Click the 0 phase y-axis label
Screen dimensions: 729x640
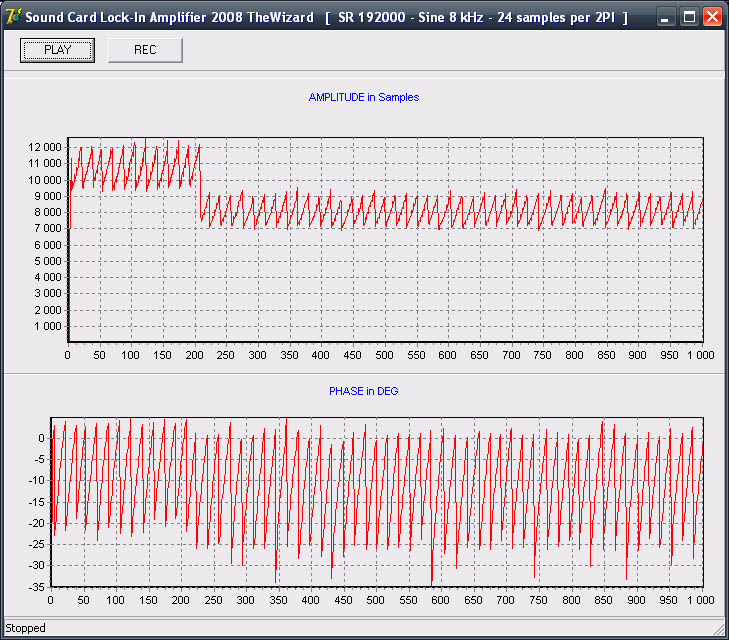coord(41,438)
